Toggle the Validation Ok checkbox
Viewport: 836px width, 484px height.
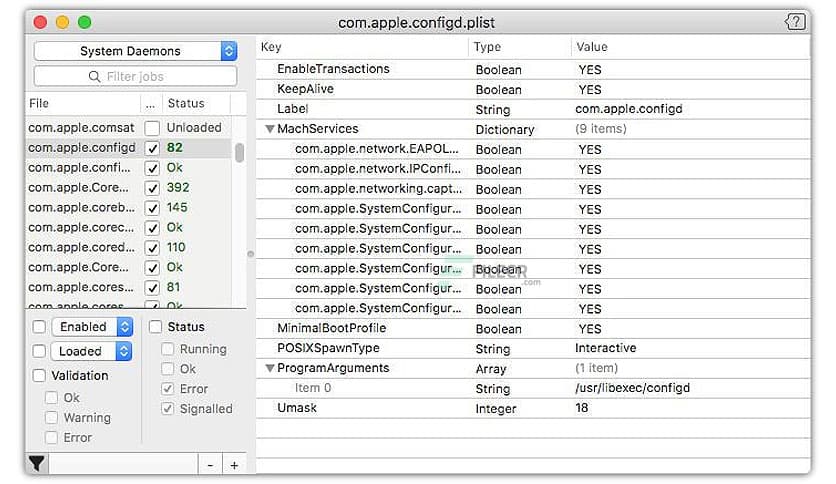click(51, 398)
